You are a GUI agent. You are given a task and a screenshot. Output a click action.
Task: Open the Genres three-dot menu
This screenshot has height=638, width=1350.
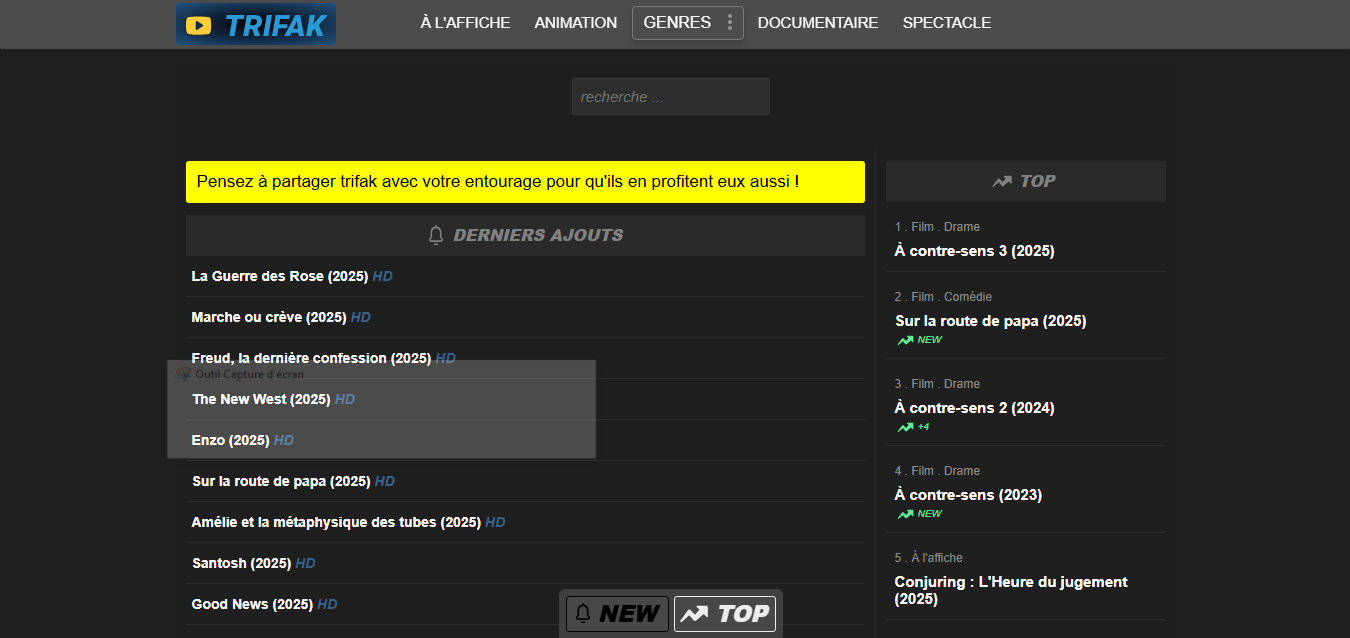(730, 23)
